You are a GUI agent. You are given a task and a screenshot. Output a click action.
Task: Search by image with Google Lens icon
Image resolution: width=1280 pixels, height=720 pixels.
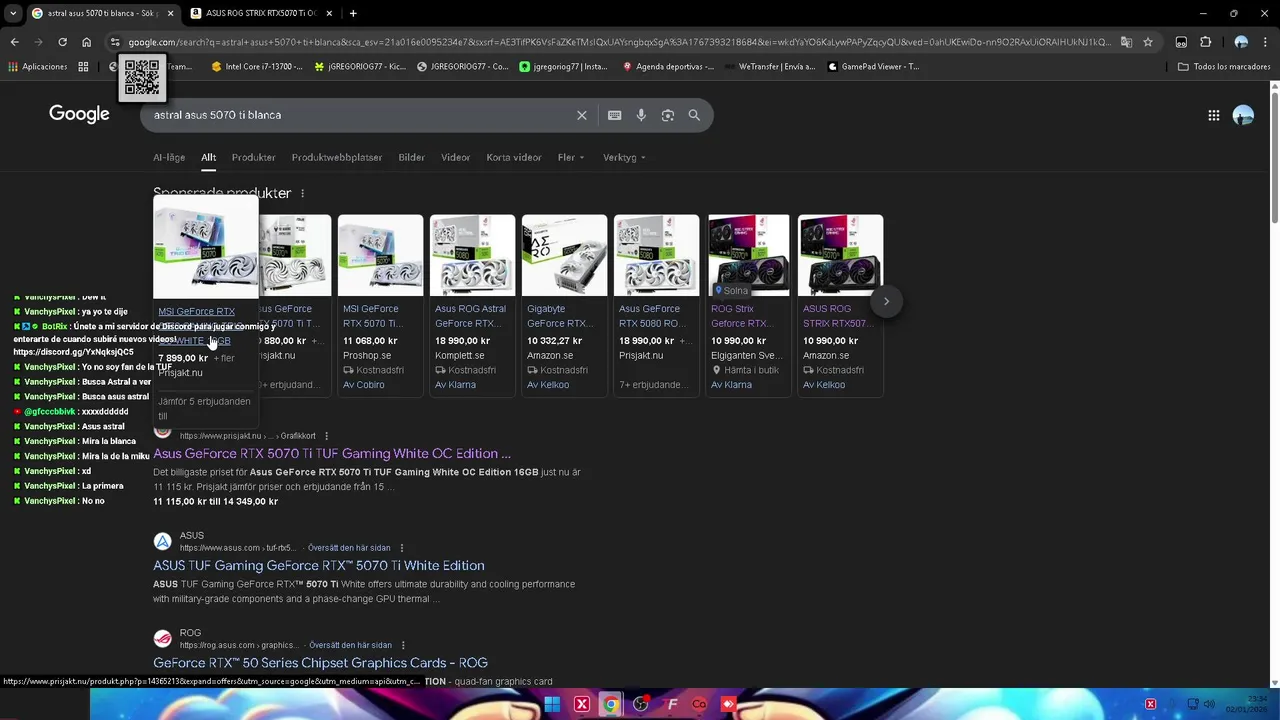point(667,115)
